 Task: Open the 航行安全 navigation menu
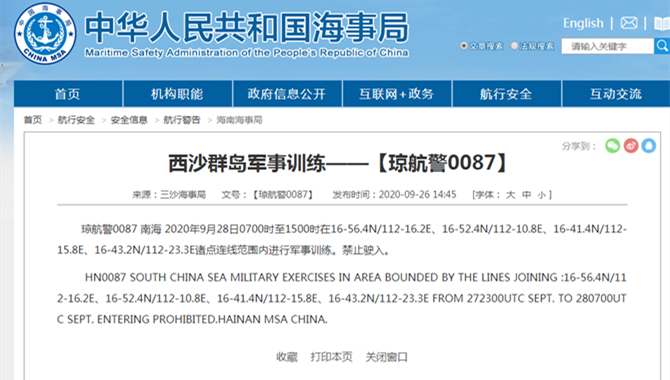506,94
